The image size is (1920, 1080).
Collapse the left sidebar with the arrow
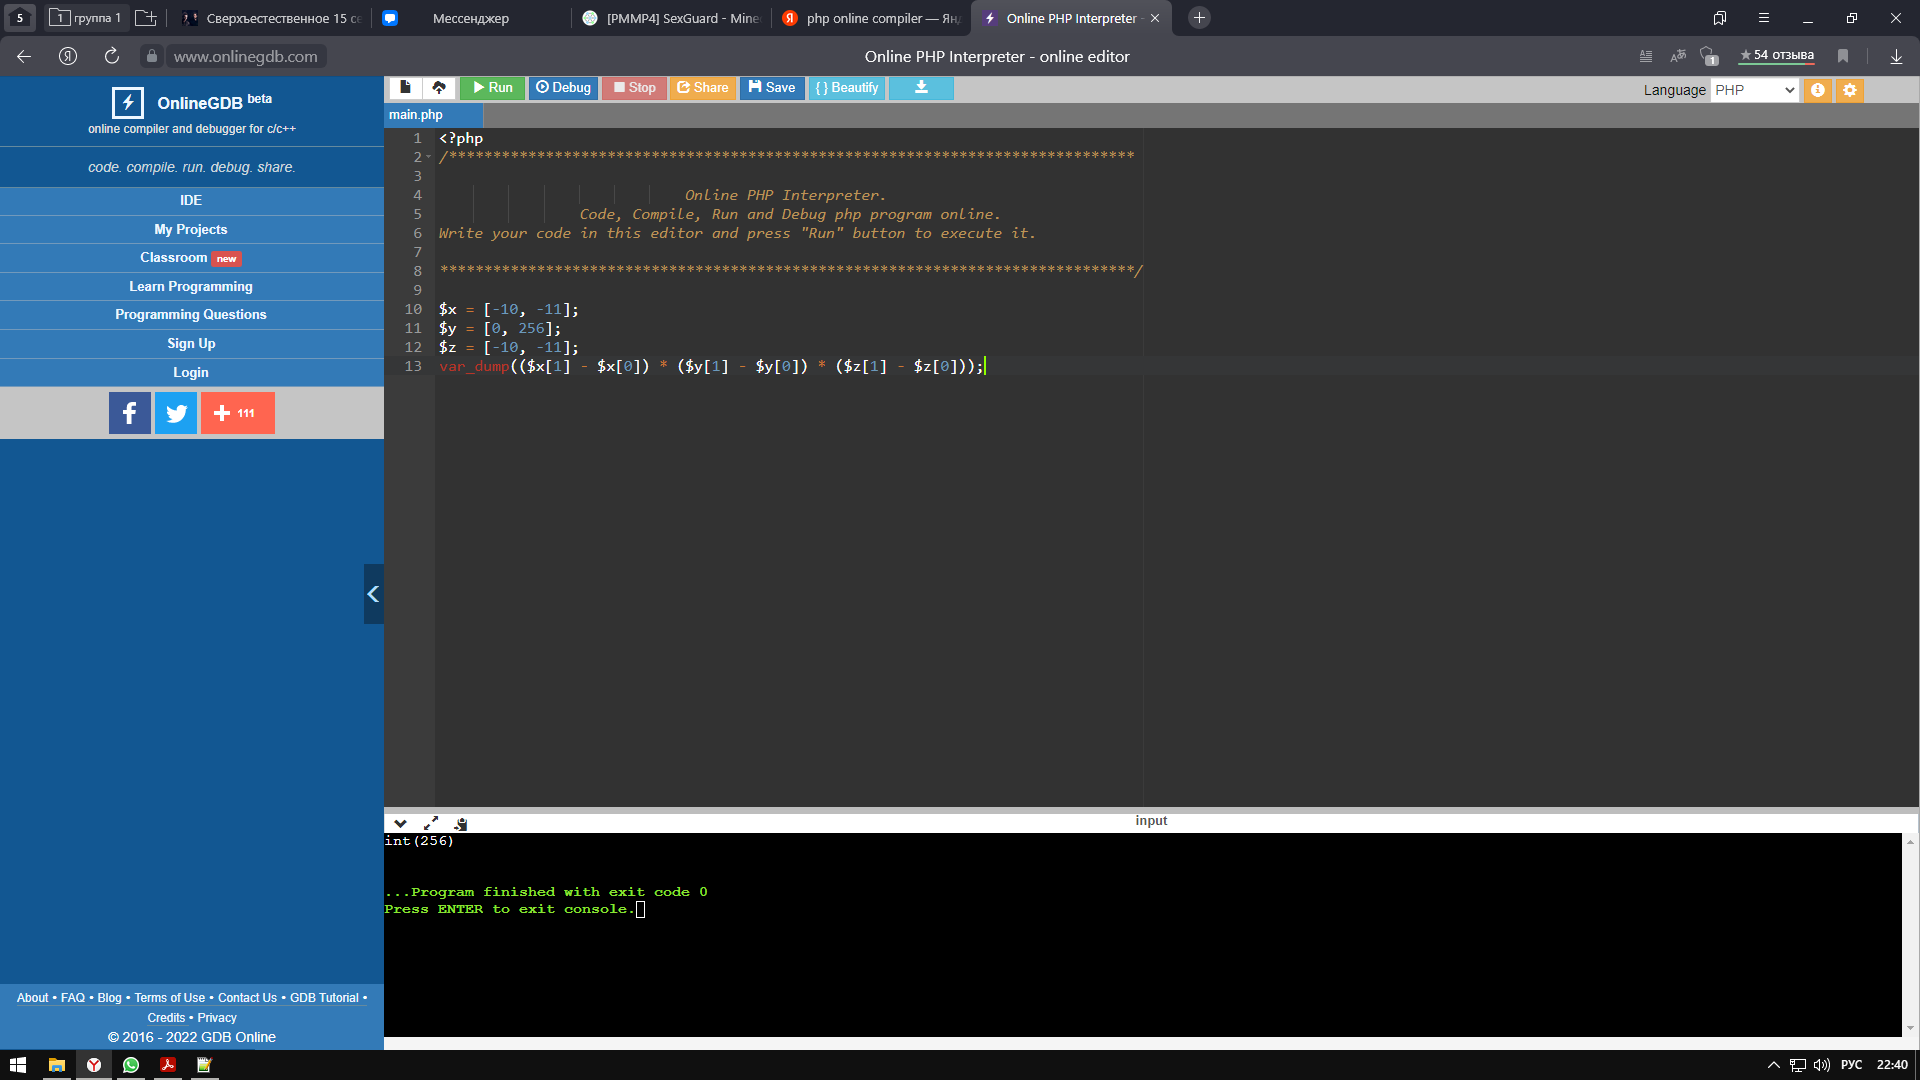373,594
